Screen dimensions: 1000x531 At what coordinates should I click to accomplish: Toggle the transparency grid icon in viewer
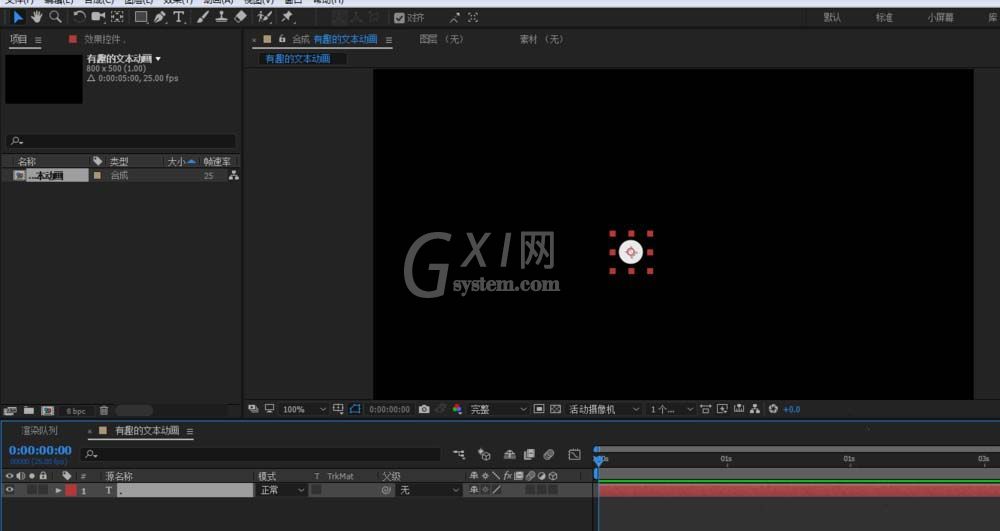pyautogui.click(x=555, y=409)
